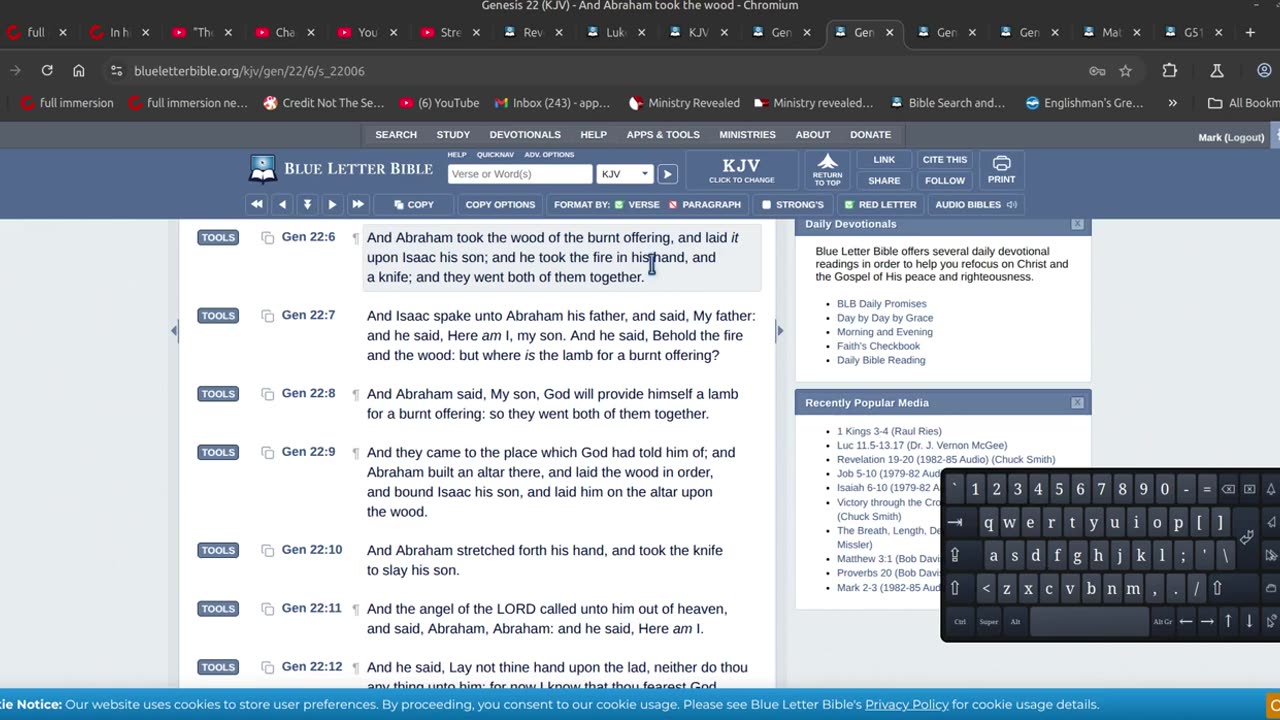Image resolution: width=1280 pixels, height=720 pixels.
Task: Print the page using the Print icon
Action: [x=1001, y=169]
